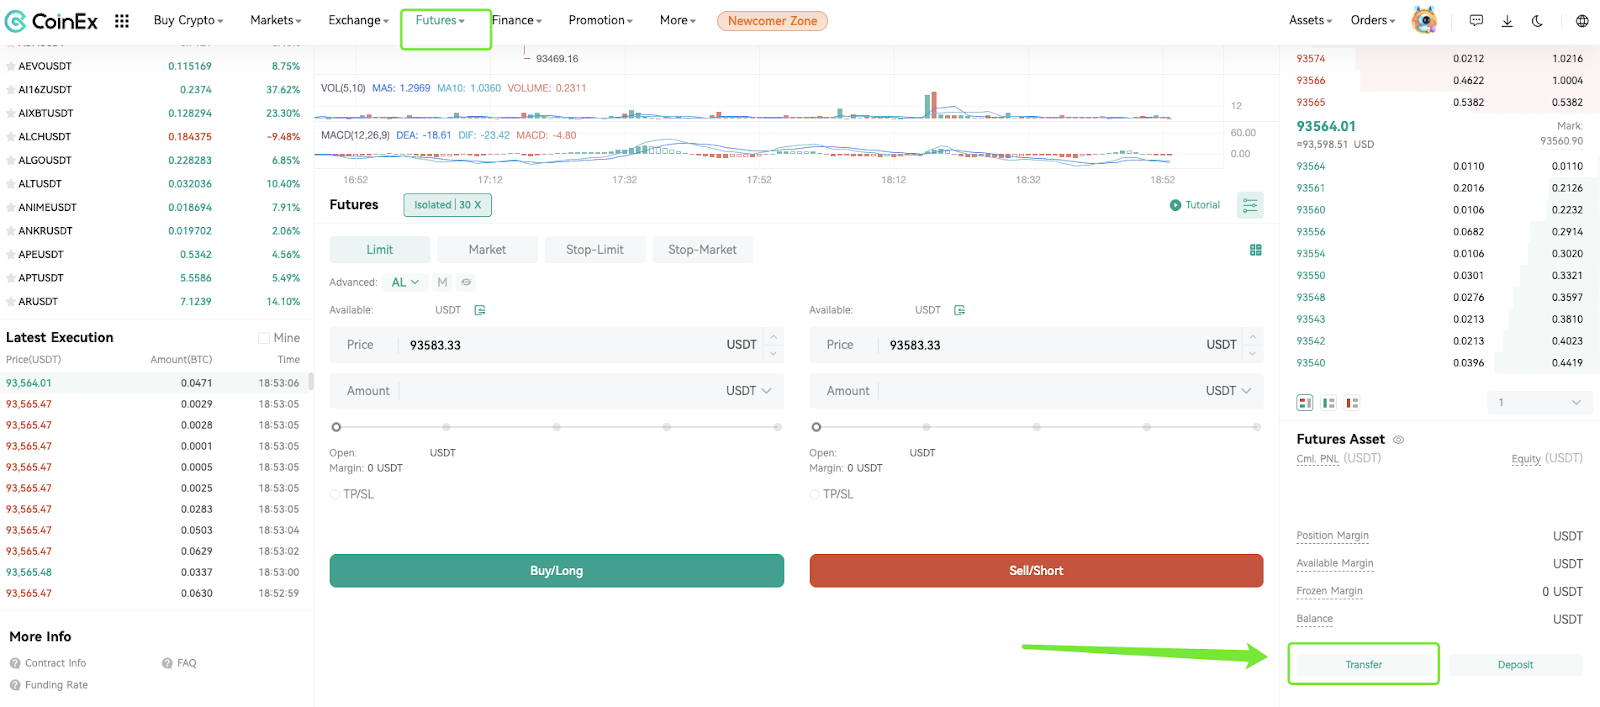
Task: Increase left Price with stepper up arrow
Action: [773, 337]
